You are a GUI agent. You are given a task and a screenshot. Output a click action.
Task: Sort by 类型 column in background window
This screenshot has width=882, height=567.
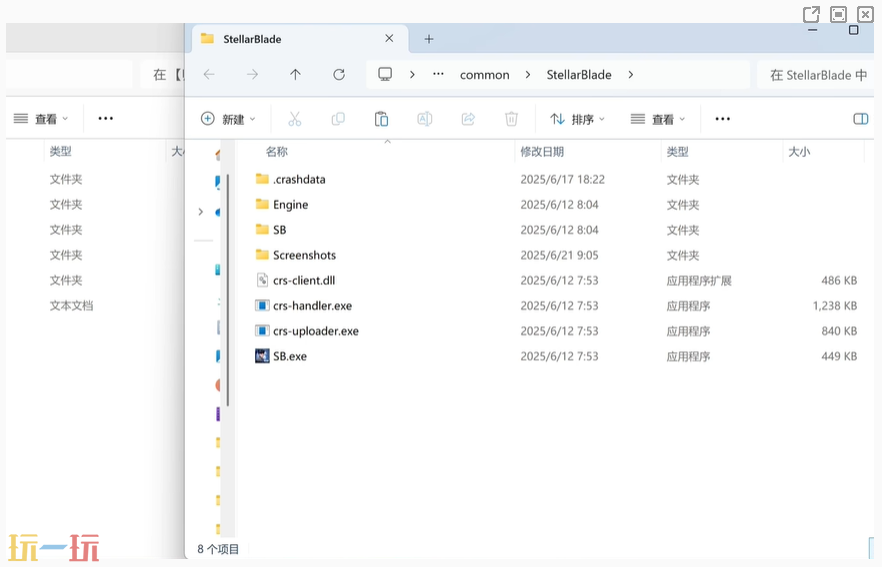point(60,151)
